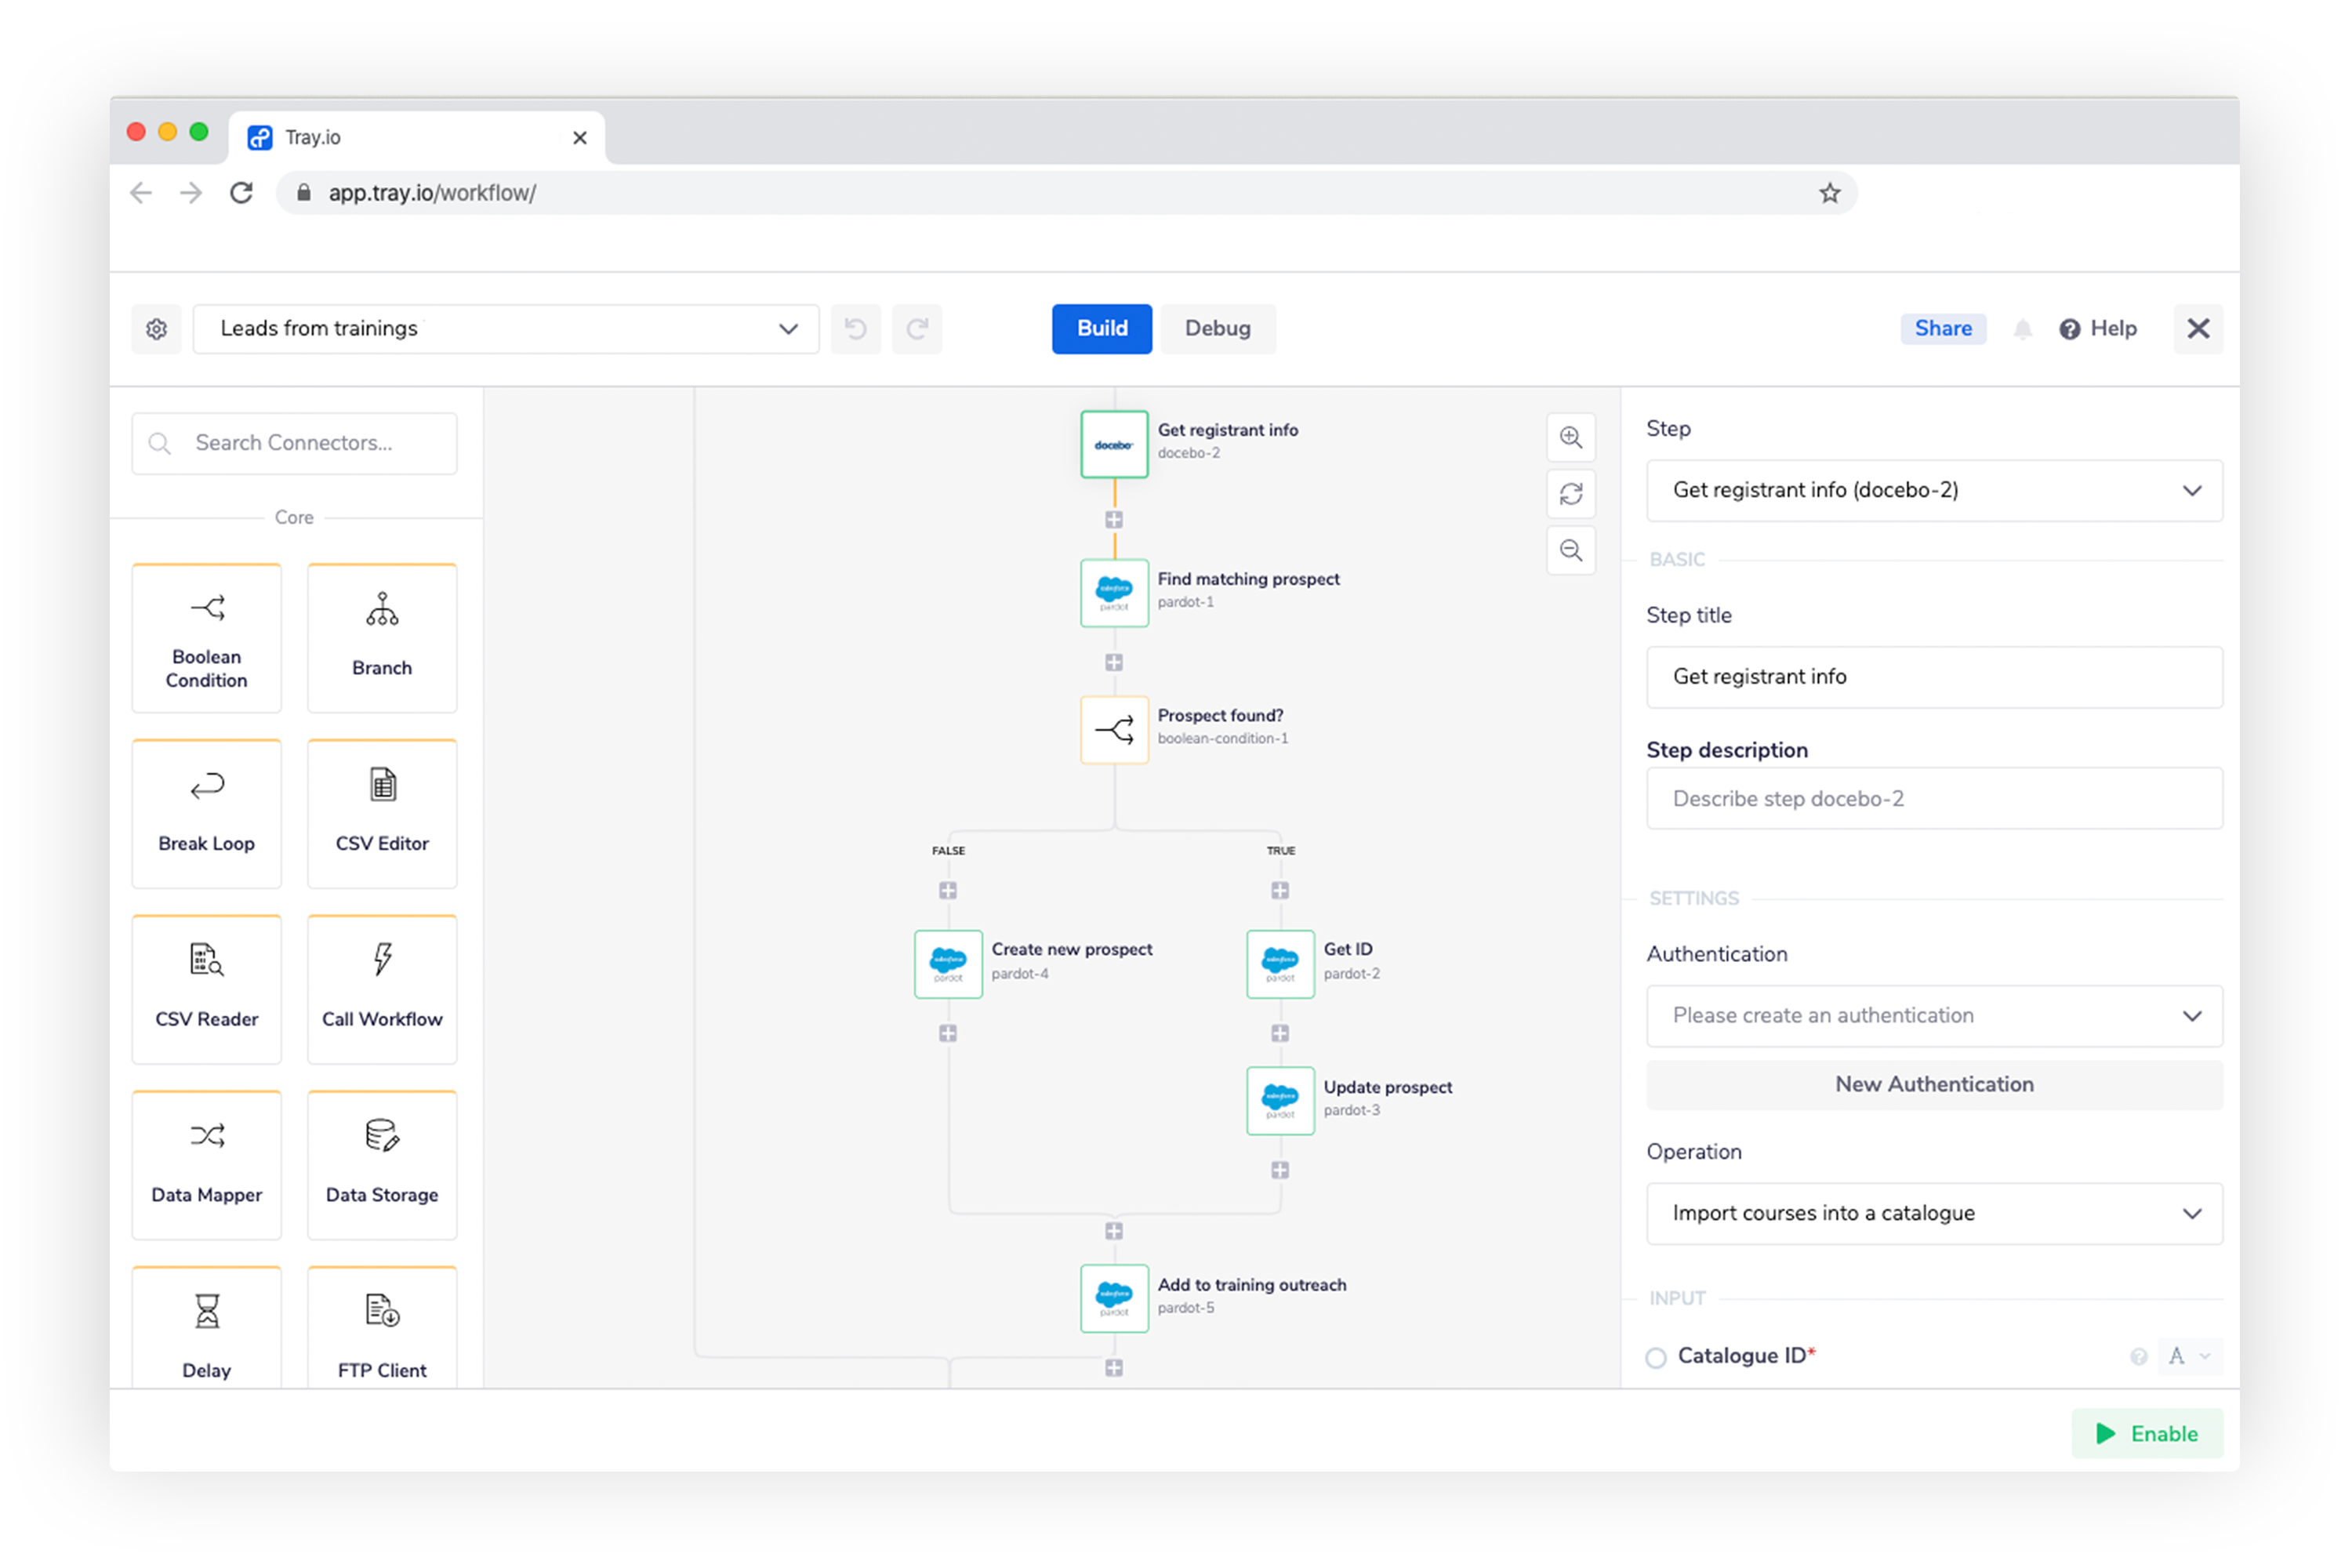Select the Catalogue ID radio button

click(x=1656, y=1357)
